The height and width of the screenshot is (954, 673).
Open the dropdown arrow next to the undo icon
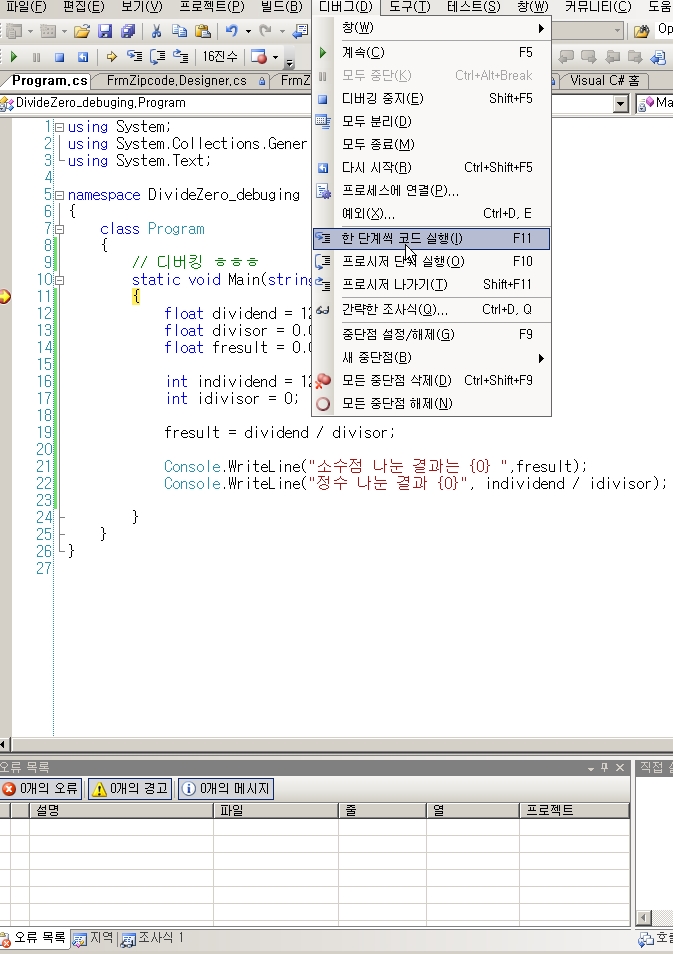tap(248, 31)
